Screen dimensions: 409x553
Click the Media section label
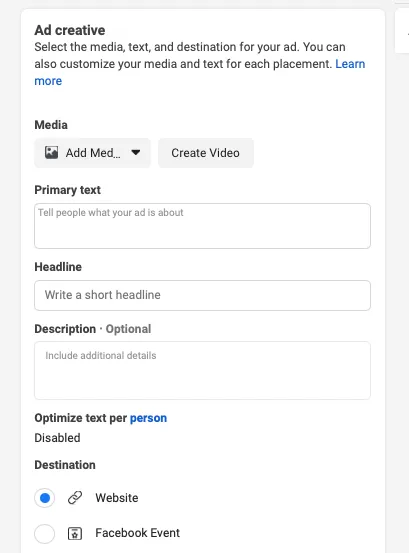coord(51,125)
